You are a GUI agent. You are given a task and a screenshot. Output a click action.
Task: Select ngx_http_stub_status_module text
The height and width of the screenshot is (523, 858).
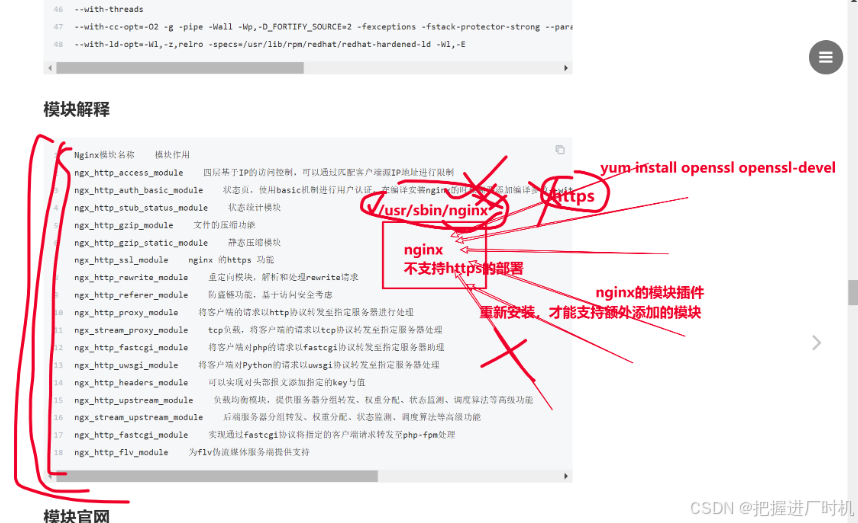[141, 207]
